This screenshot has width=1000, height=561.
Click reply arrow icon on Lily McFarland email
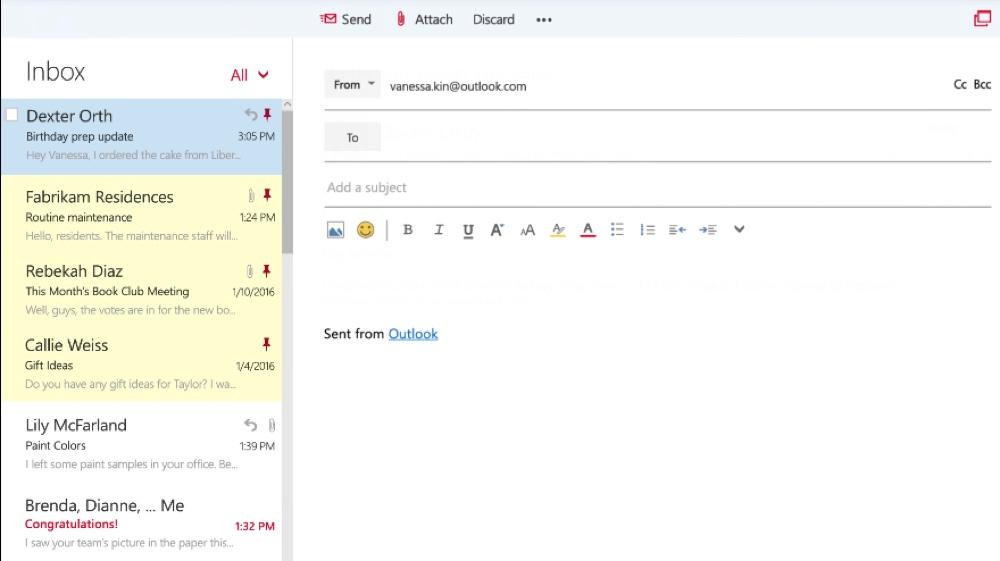click(251, 425)
